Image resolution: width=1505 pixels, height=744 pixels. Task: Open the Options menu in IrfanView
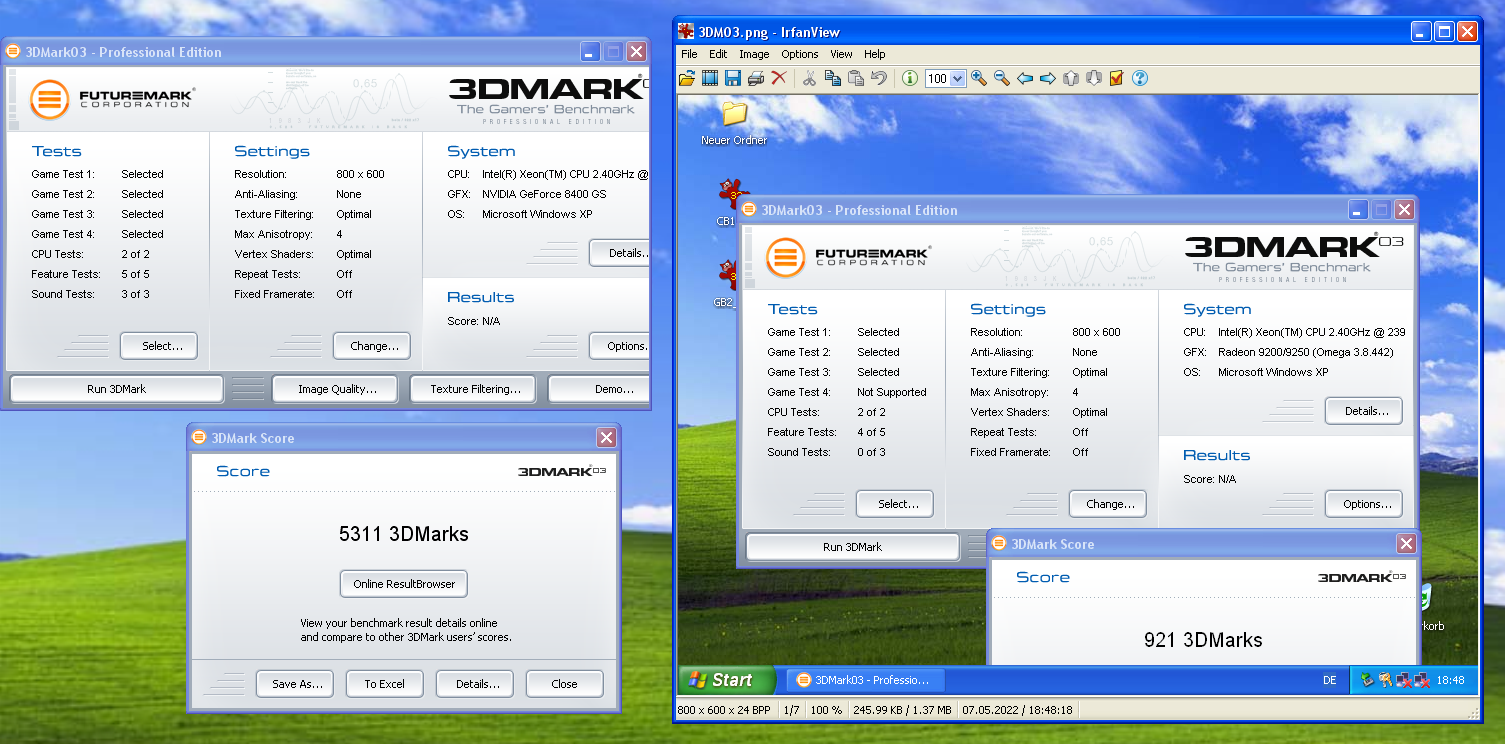800,54
